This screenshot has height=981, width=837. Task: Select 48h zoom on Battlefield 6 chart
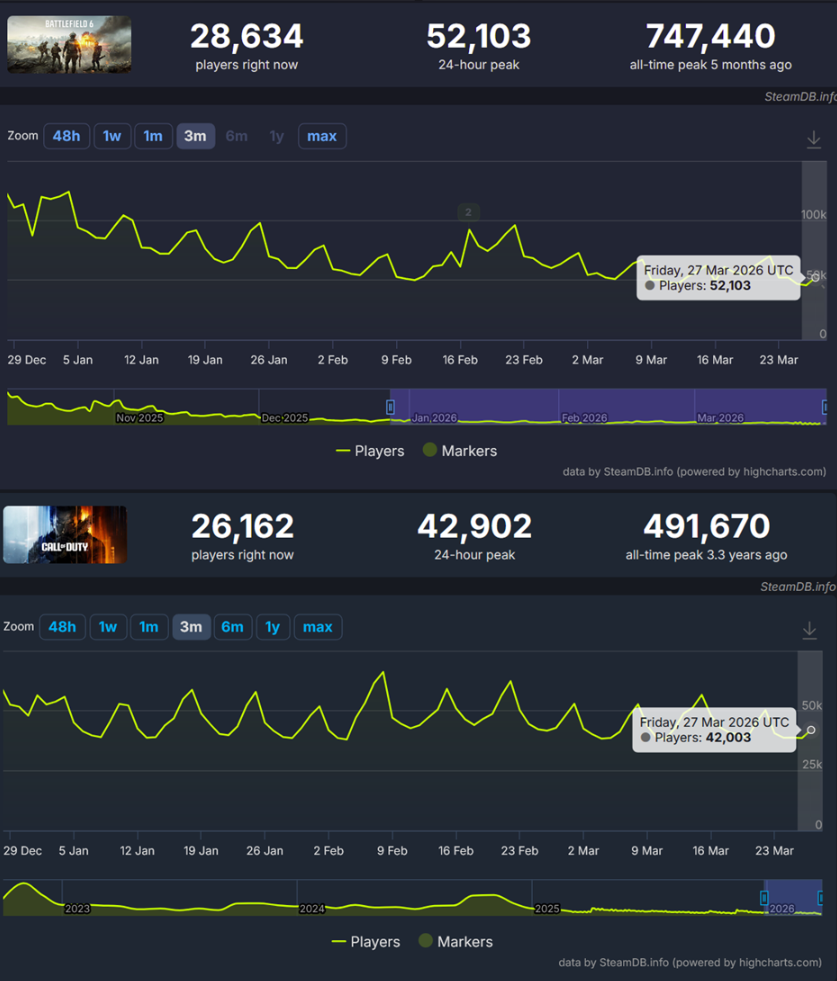[x=66, y=136]
